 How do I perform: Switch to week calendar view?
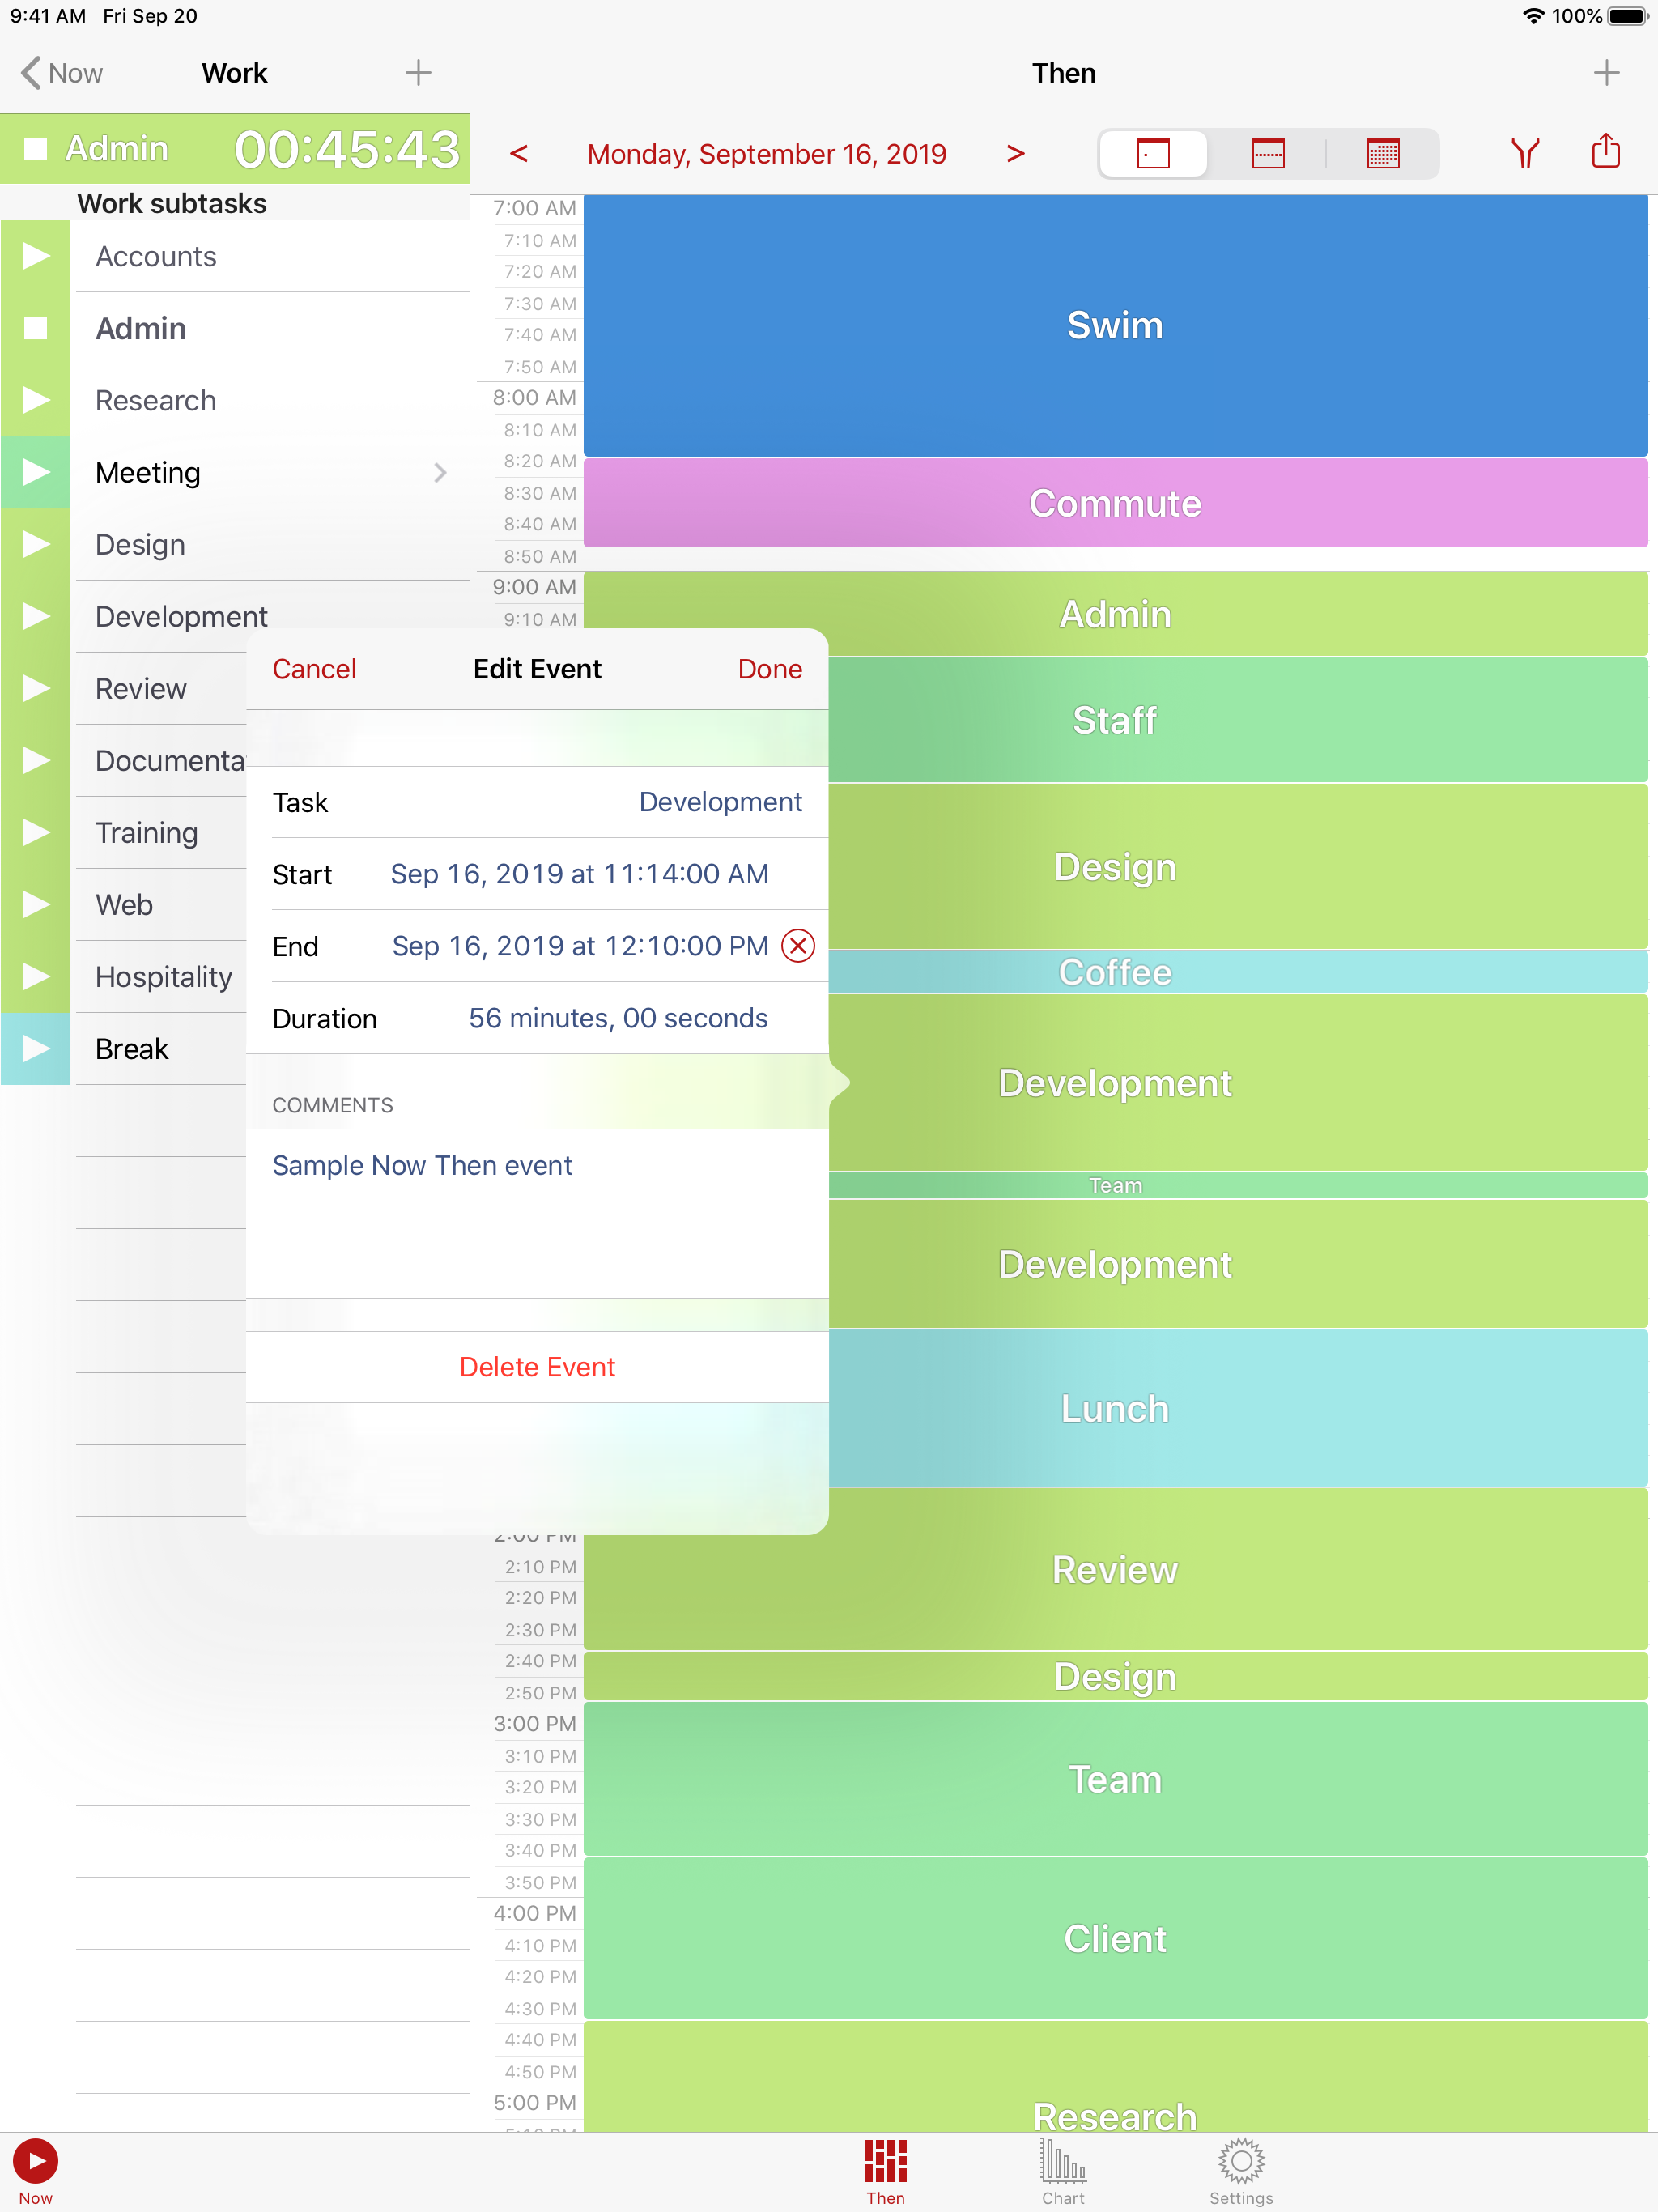pyautogui.click(x=1268, y=154)
